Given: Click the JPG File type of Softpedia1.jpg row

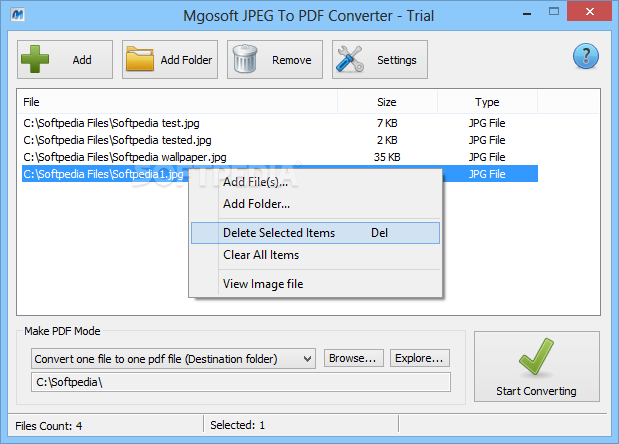Looking at the screenshot, I should 487,174.
